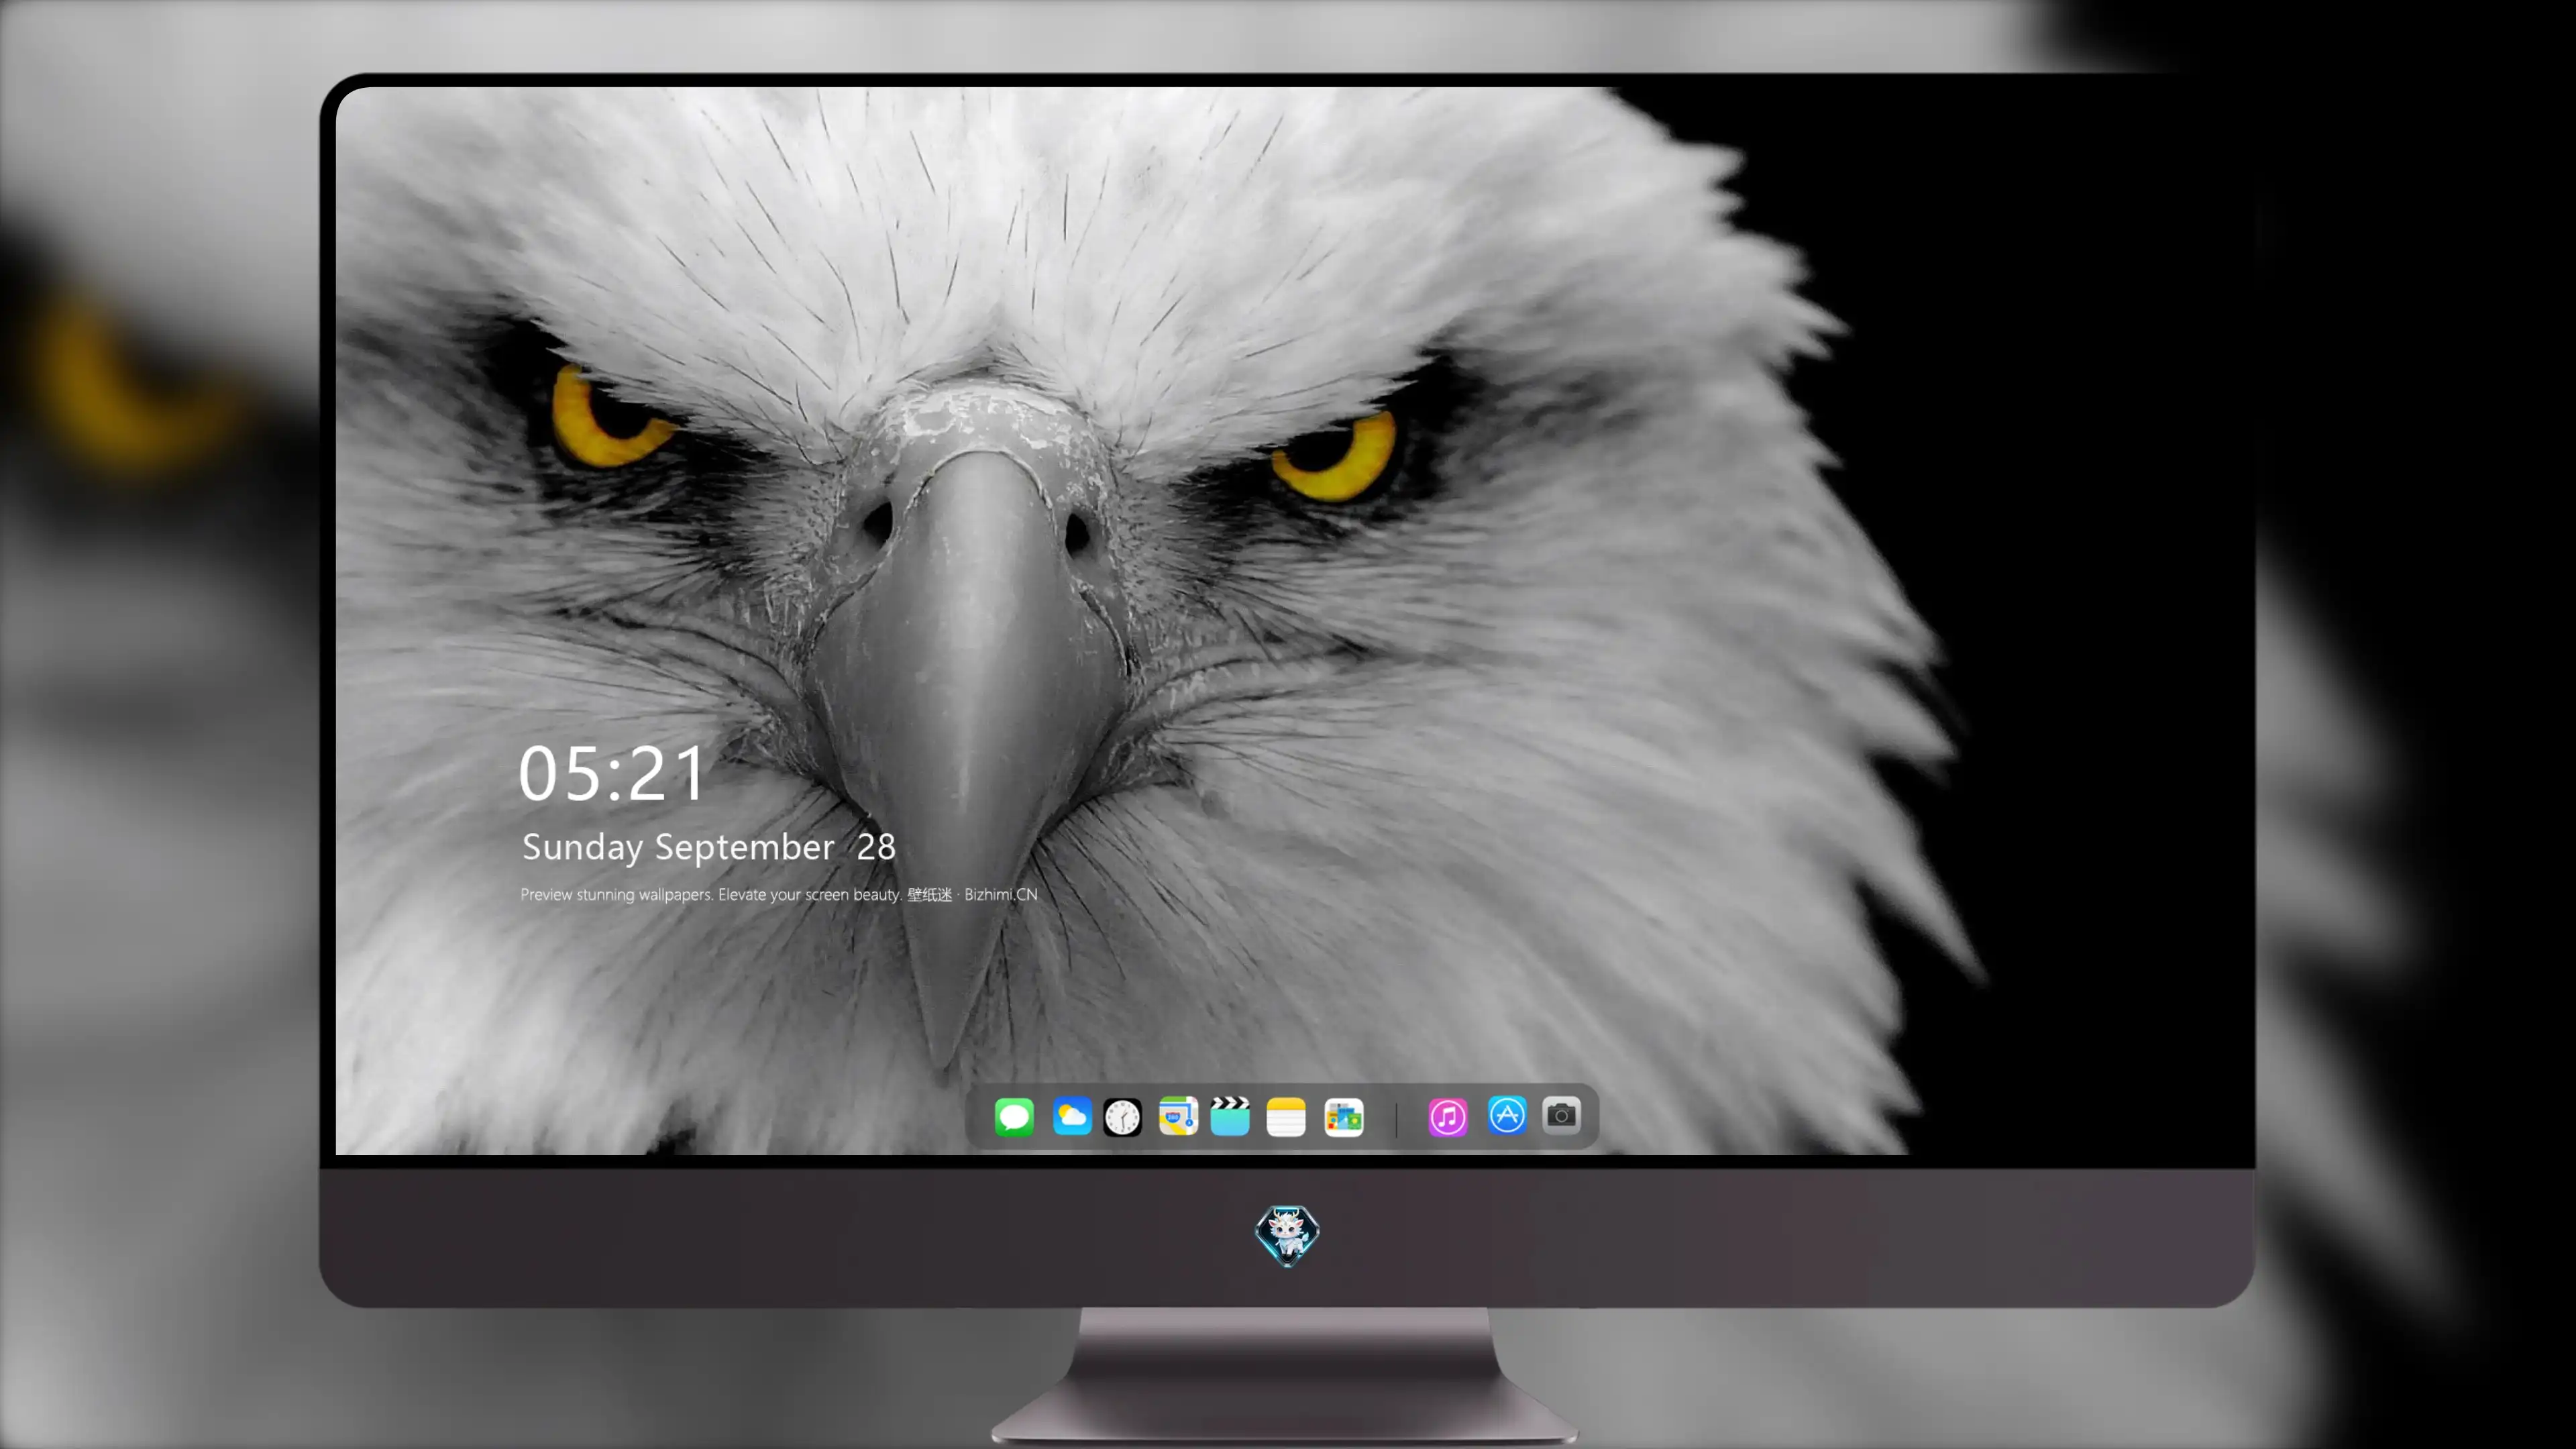Click the Bizhimi.CN tagline text

779,895
